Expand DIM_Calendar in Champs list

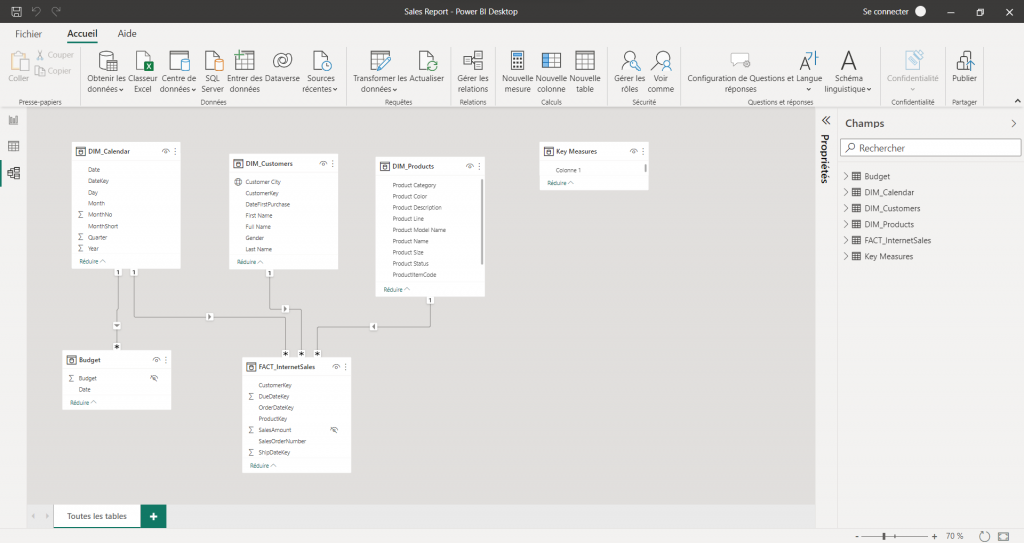coord(846,192)
